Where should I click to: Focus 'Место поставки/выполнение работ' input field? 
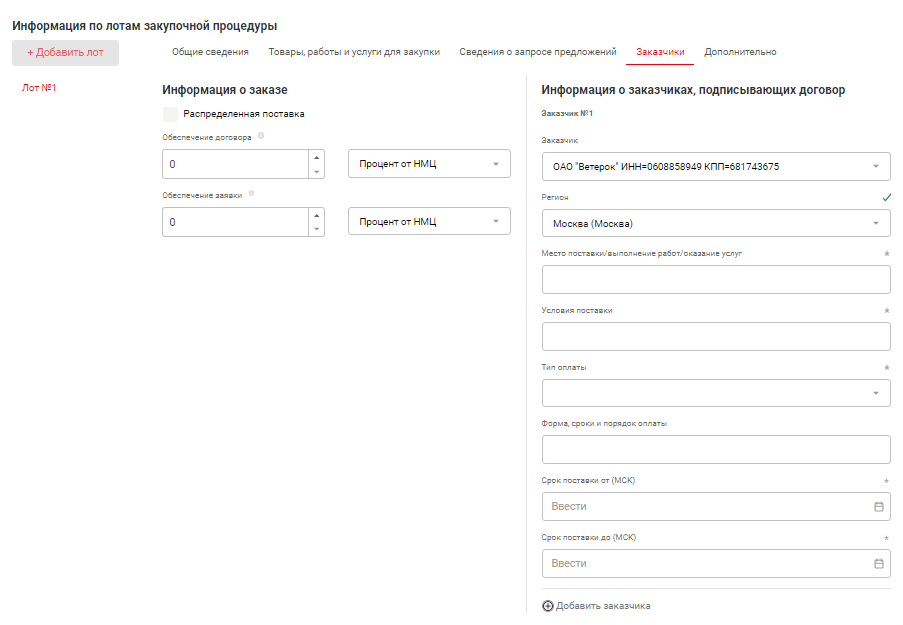coord(715,280)
